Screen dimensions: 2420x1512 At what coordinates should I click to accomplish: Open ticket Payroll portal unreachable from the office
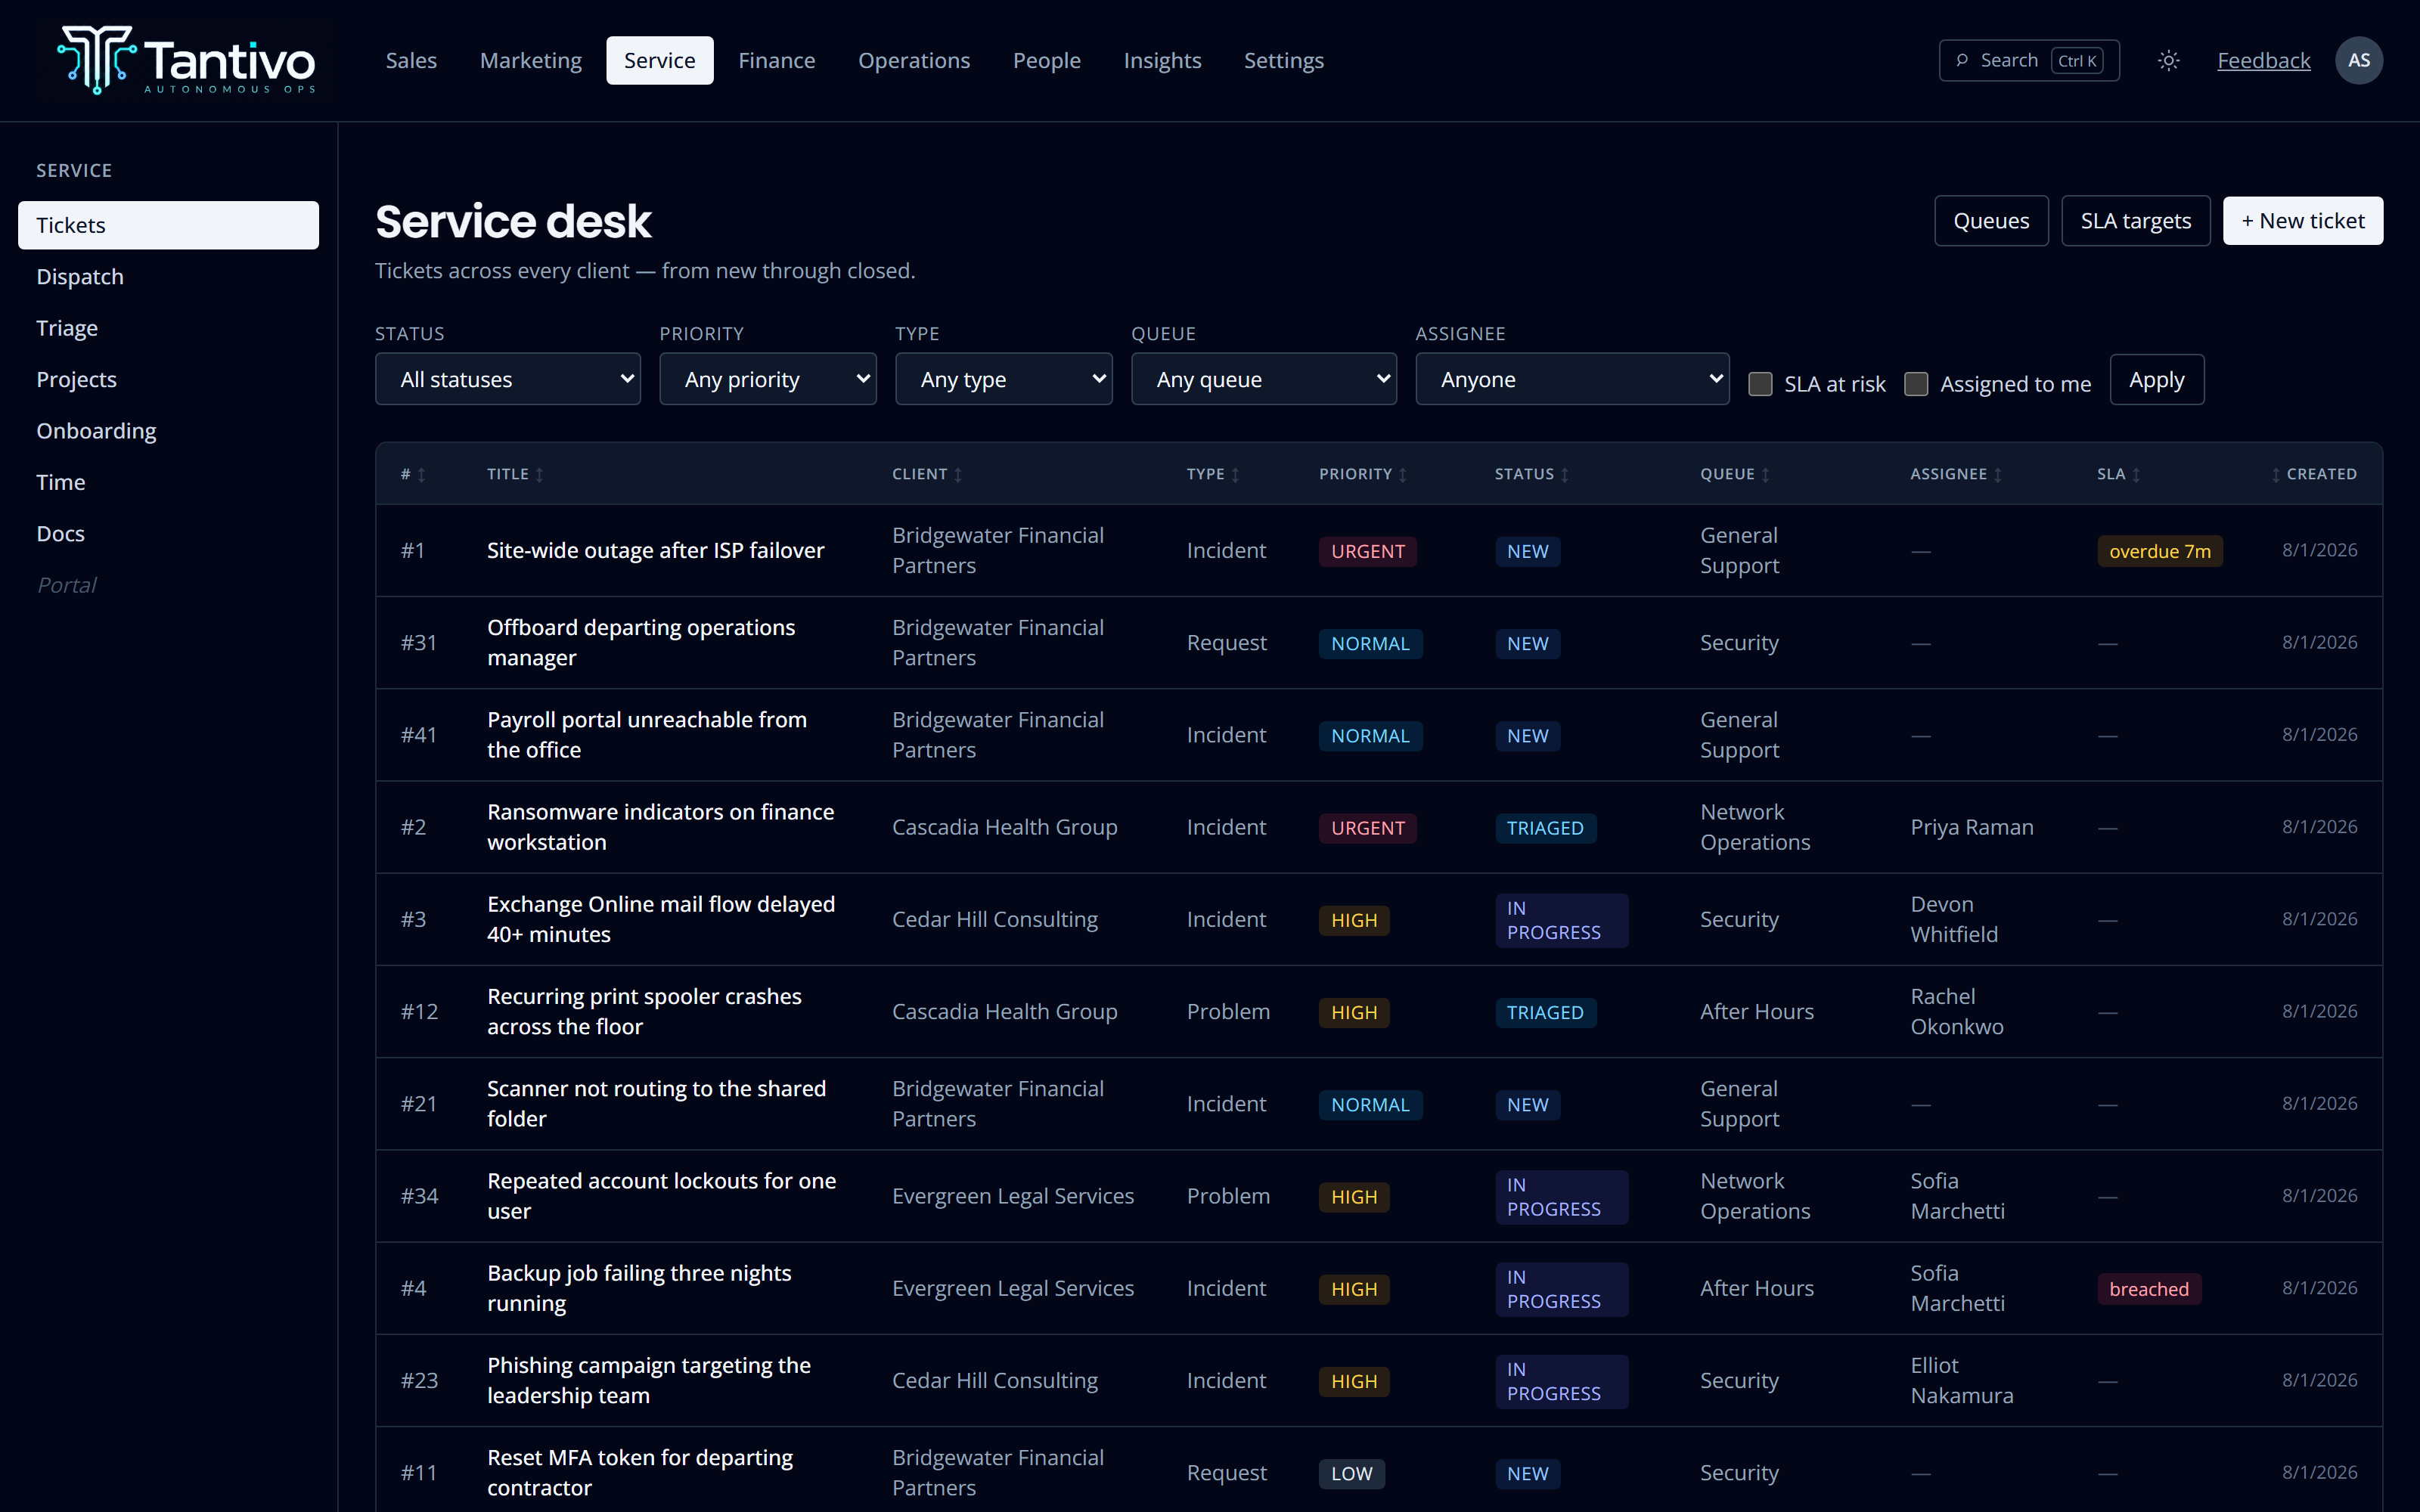pos(647,734)
